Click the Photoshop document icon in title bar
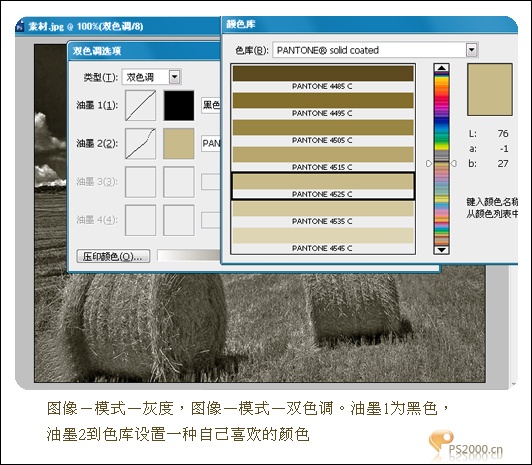This screenshot has width=532, height=465. tap(20, 26)
